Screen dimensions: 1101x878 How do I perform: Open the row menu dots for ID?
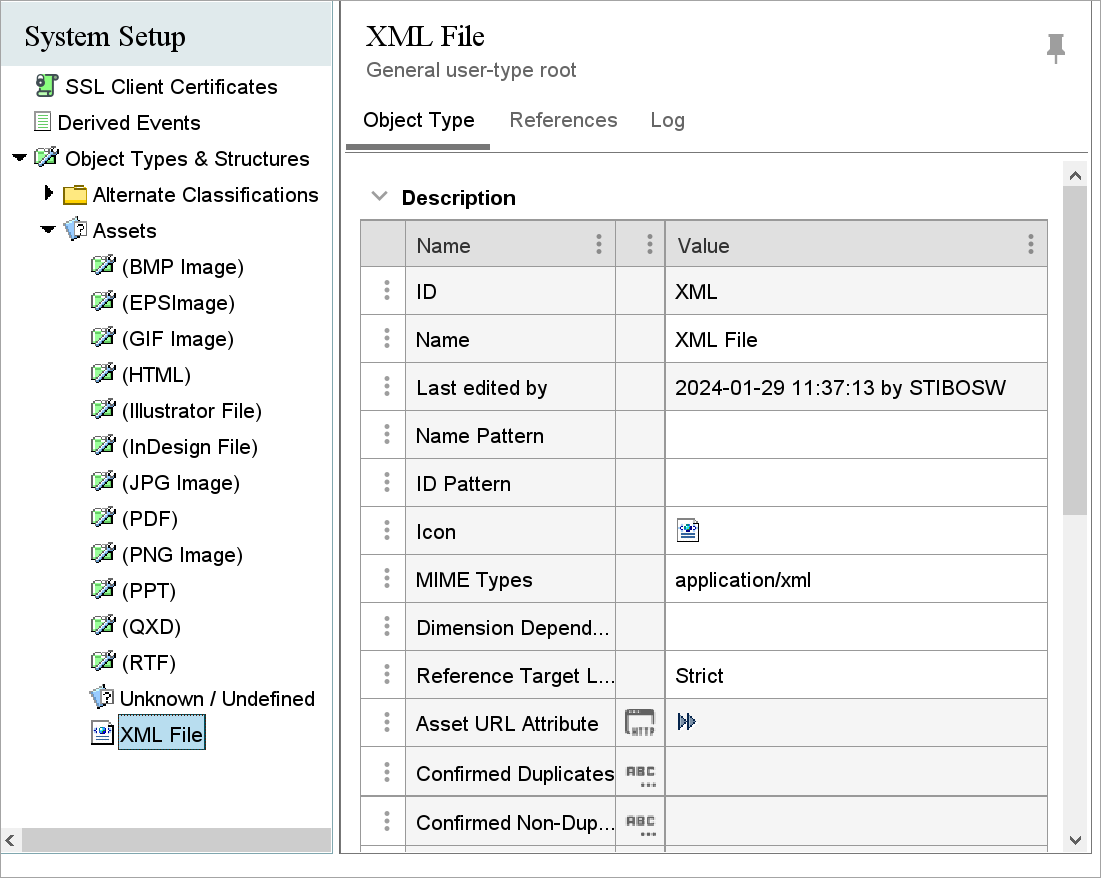click(387, 291)
